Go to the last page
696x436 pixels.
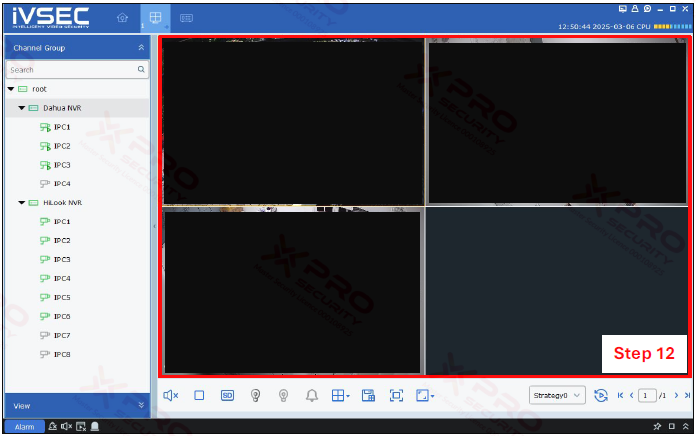[687, 395]
